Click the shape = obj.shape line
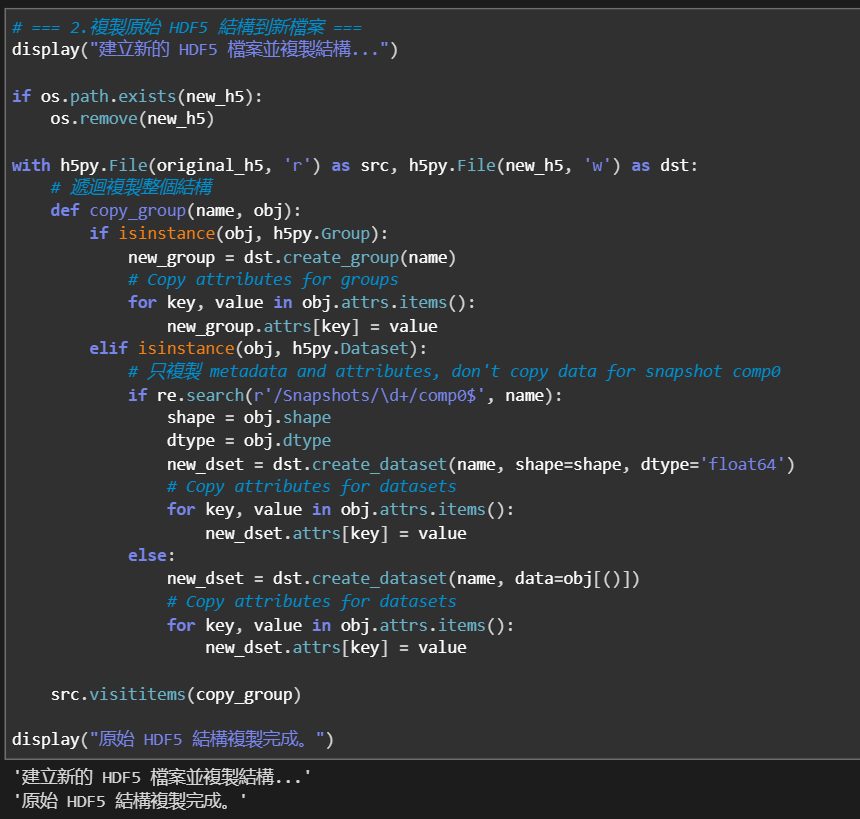860x819 pixels. coord(248,418)
